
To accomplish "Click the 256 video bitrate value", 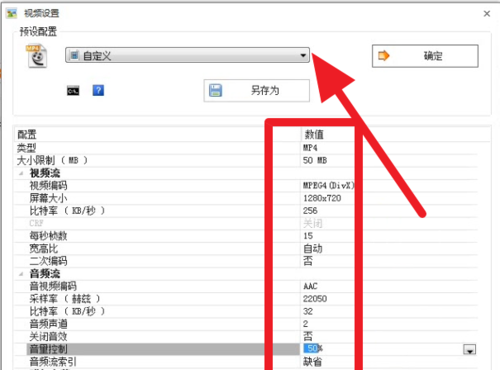I will [x=310, y=211].
